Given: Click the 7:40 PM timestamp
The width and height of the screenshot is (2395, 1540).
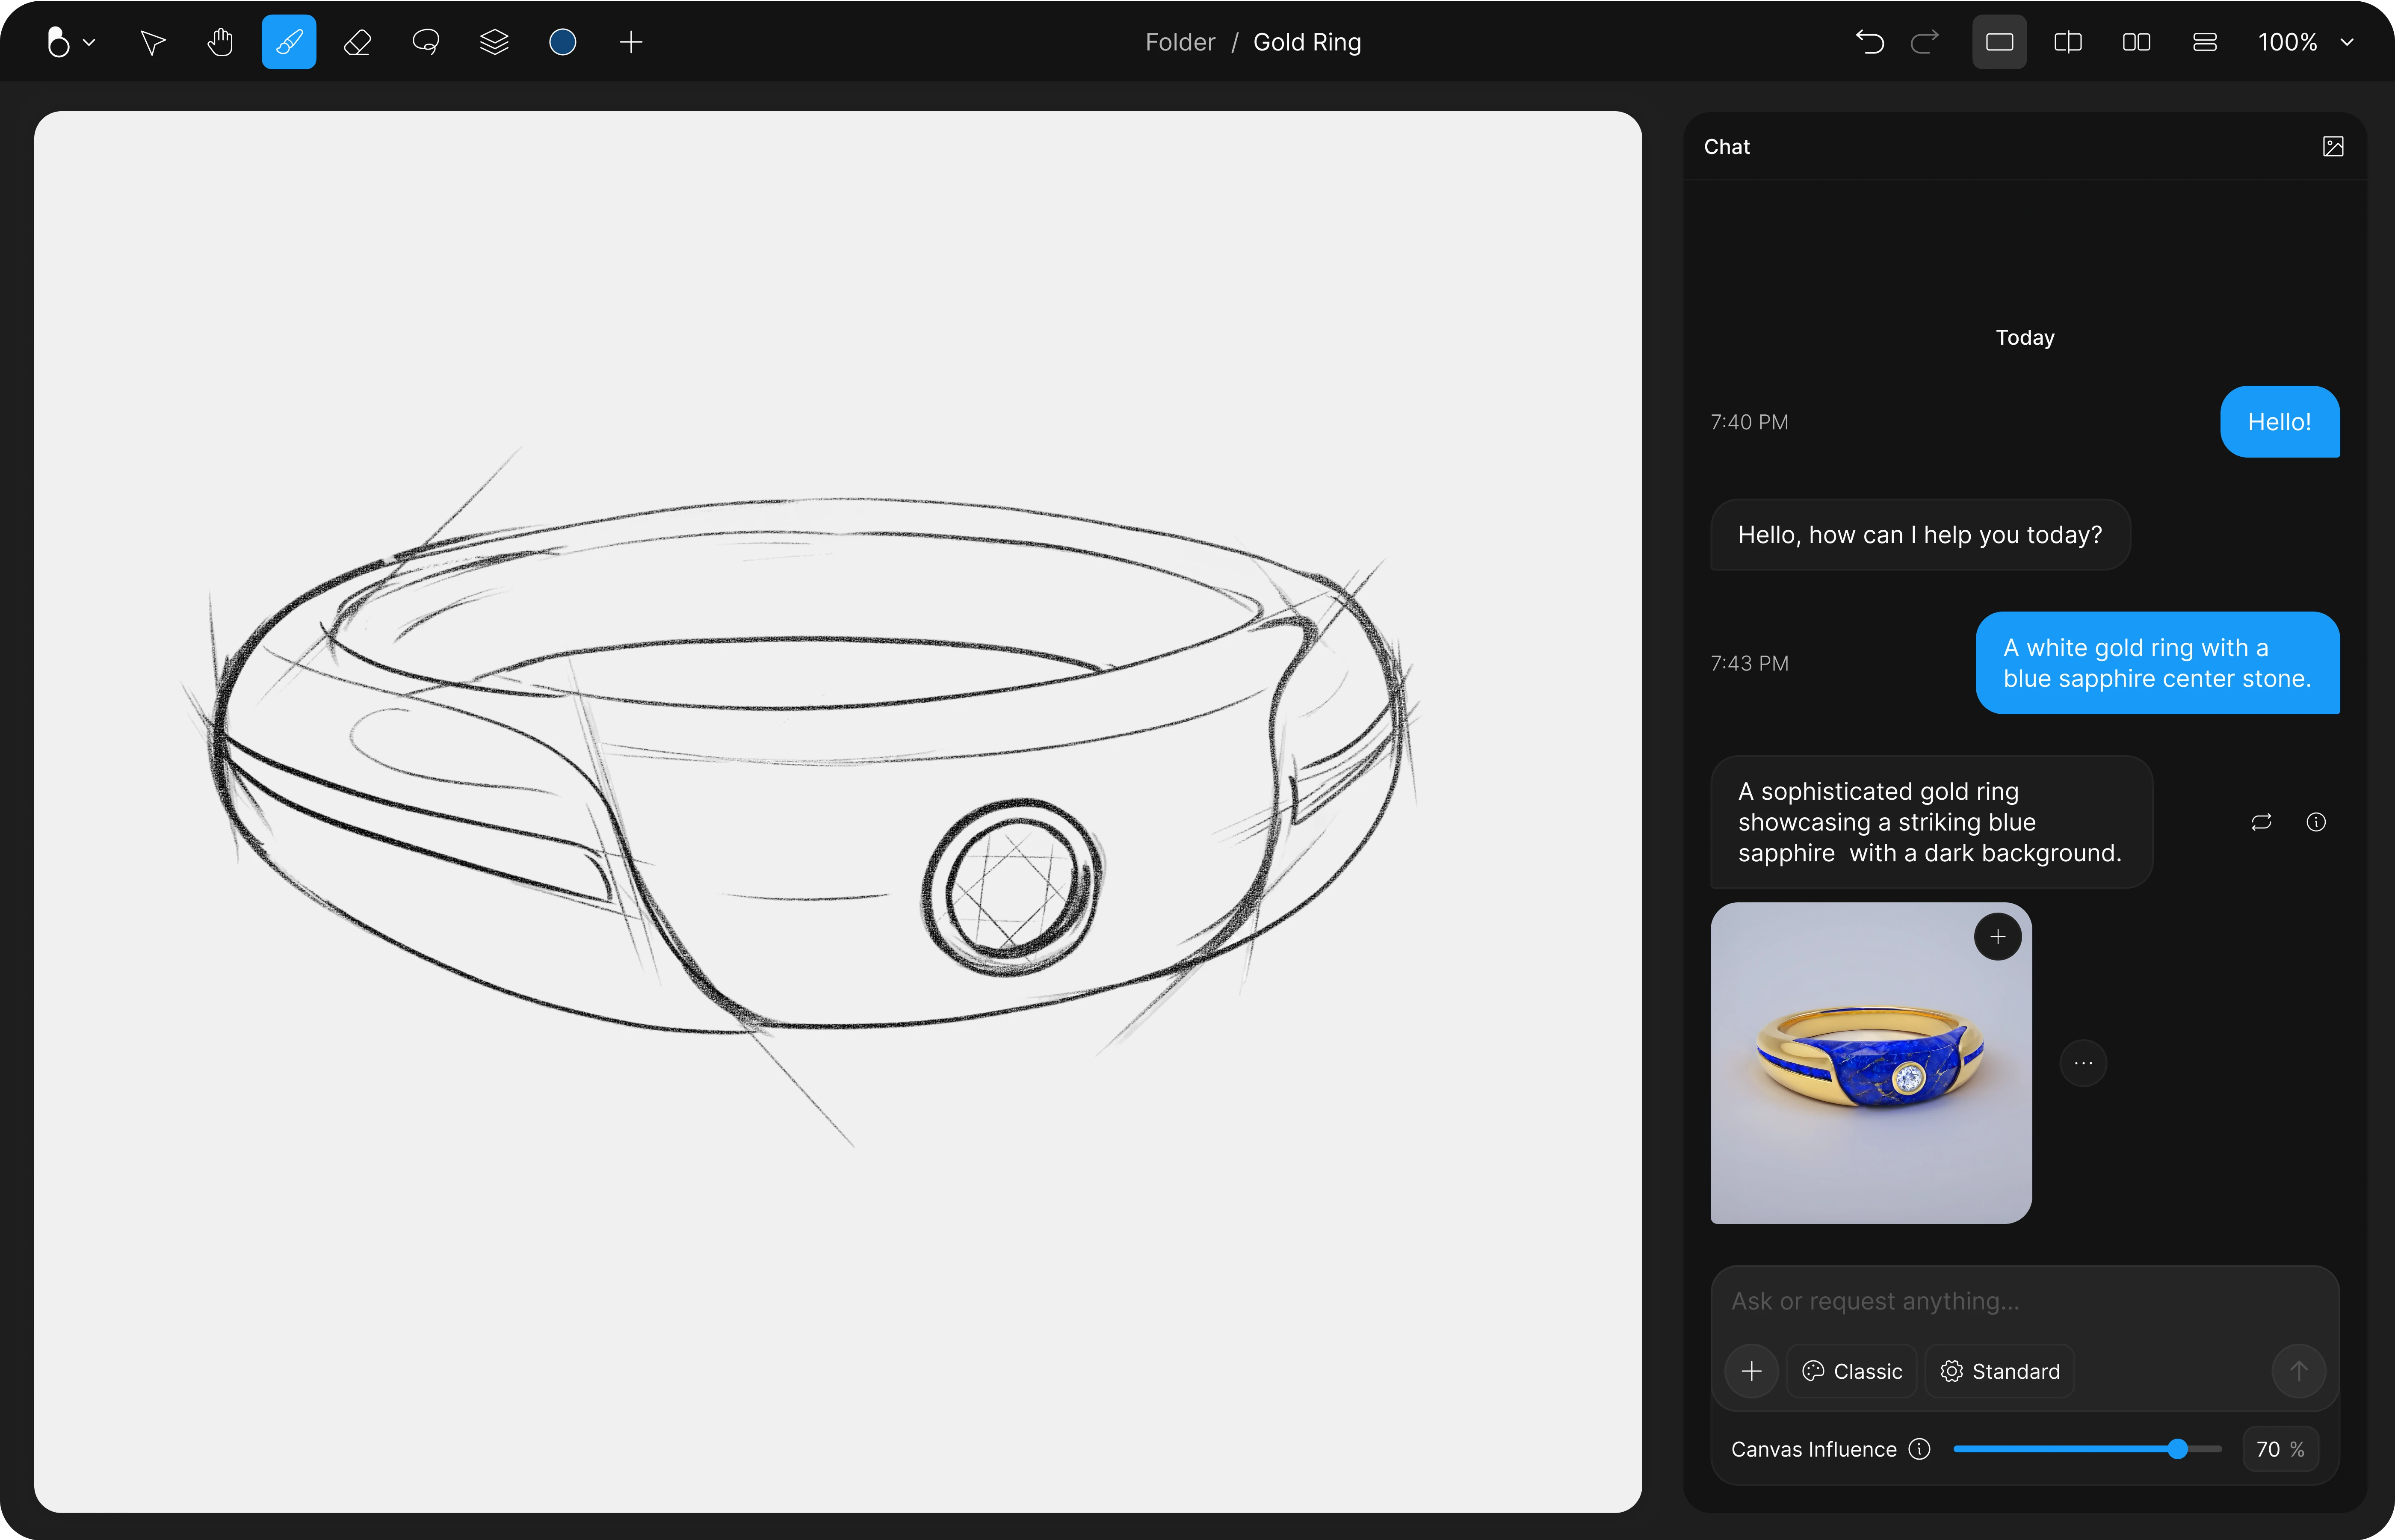Looking at the screenshot, I should coord(1749,422).
